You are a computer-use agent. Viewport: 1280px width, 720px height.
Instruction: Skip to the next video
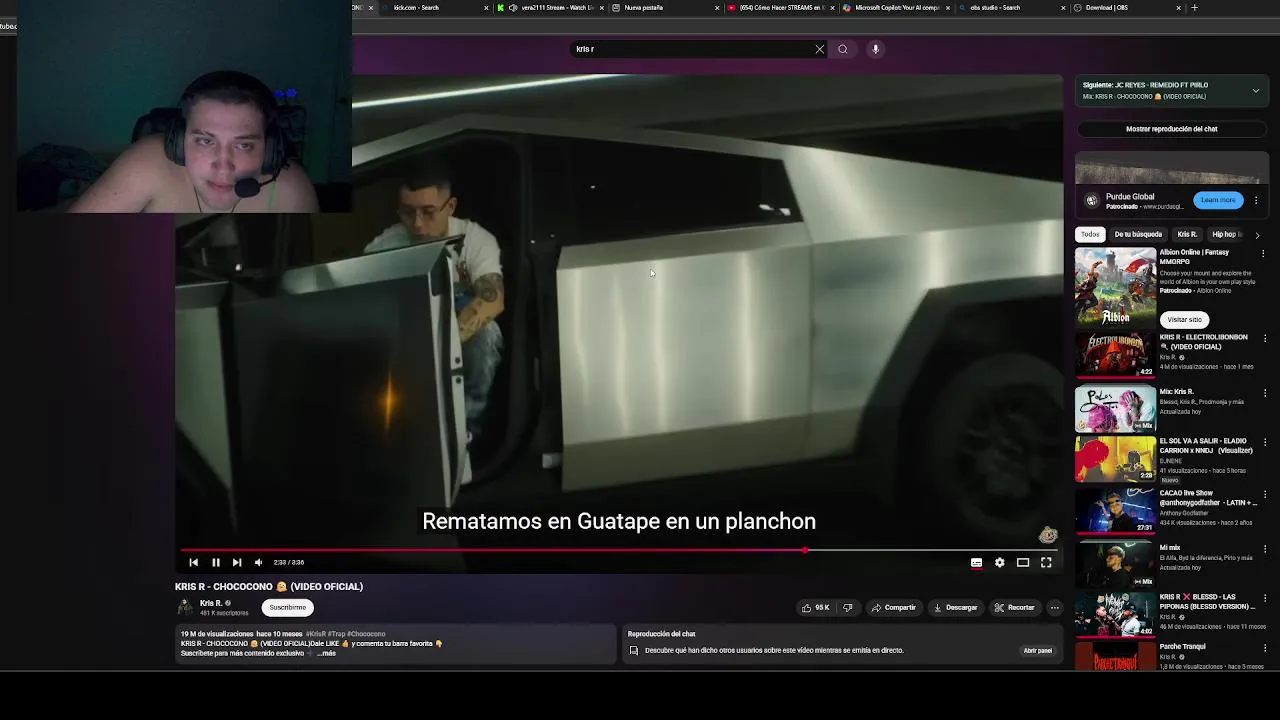pyautogui.click(x=237, y=562)
